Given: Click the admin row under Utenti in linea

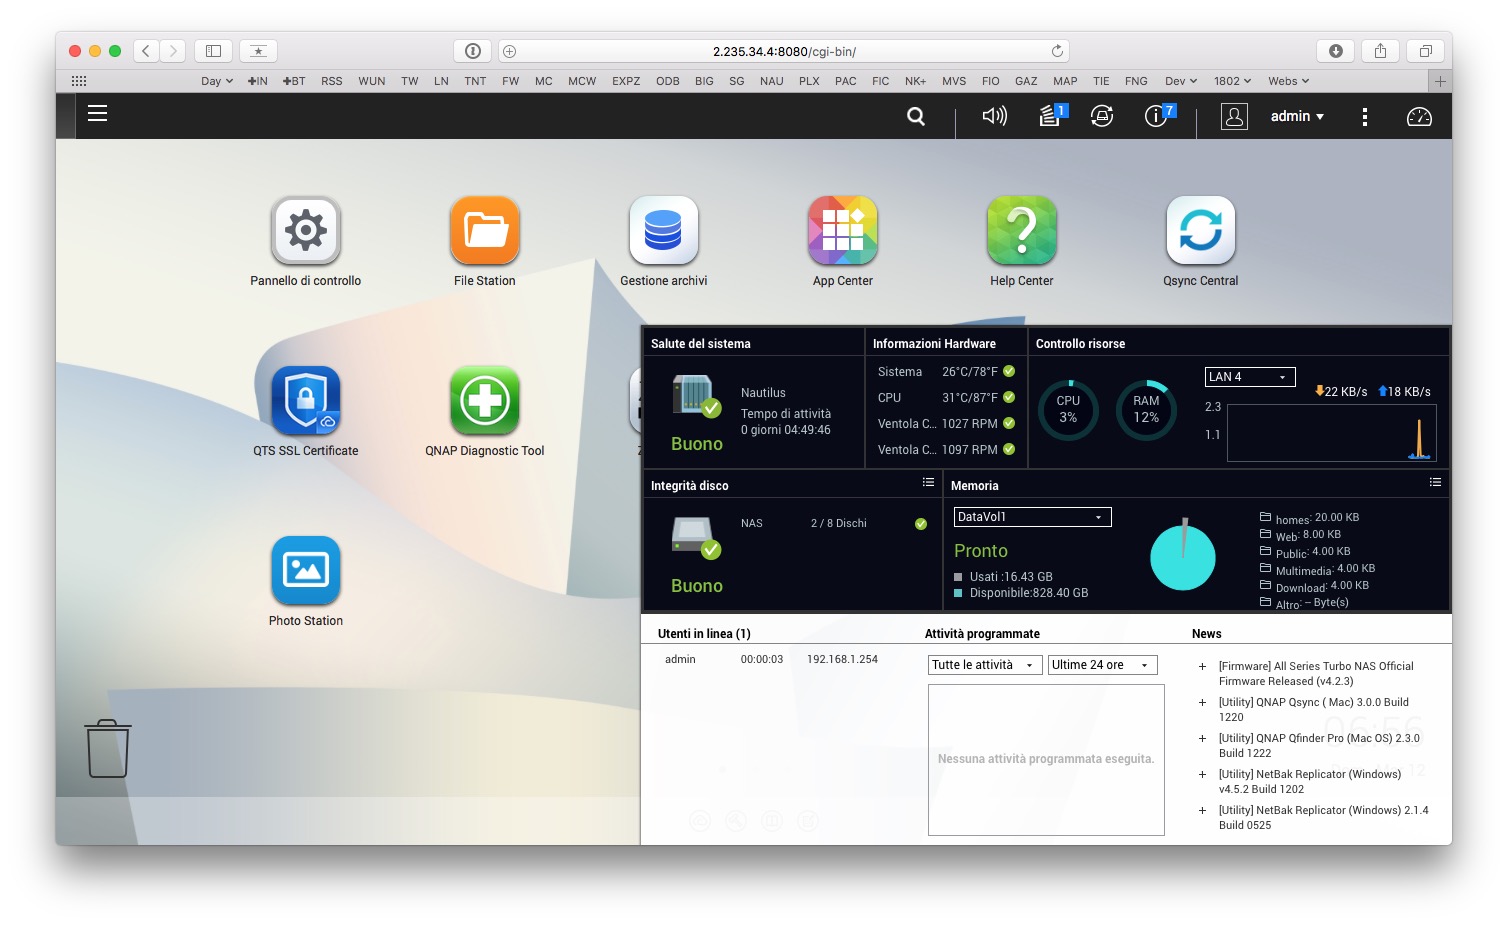Looking at the screenshot, I should coord(771,659).
